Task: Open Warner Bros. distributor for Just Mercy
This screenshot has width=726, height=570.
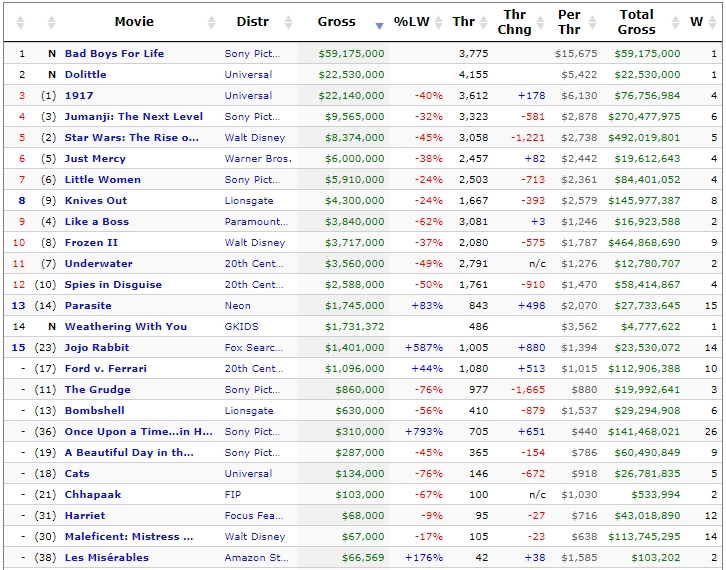Action: (x=258, y=159)
